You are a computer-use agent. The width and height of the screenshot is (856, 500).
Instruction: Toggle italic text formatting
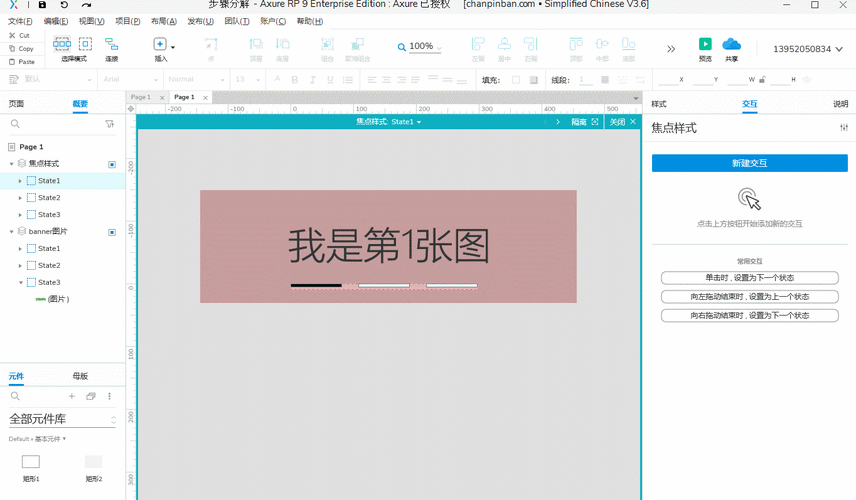click(x=312, y=80)
